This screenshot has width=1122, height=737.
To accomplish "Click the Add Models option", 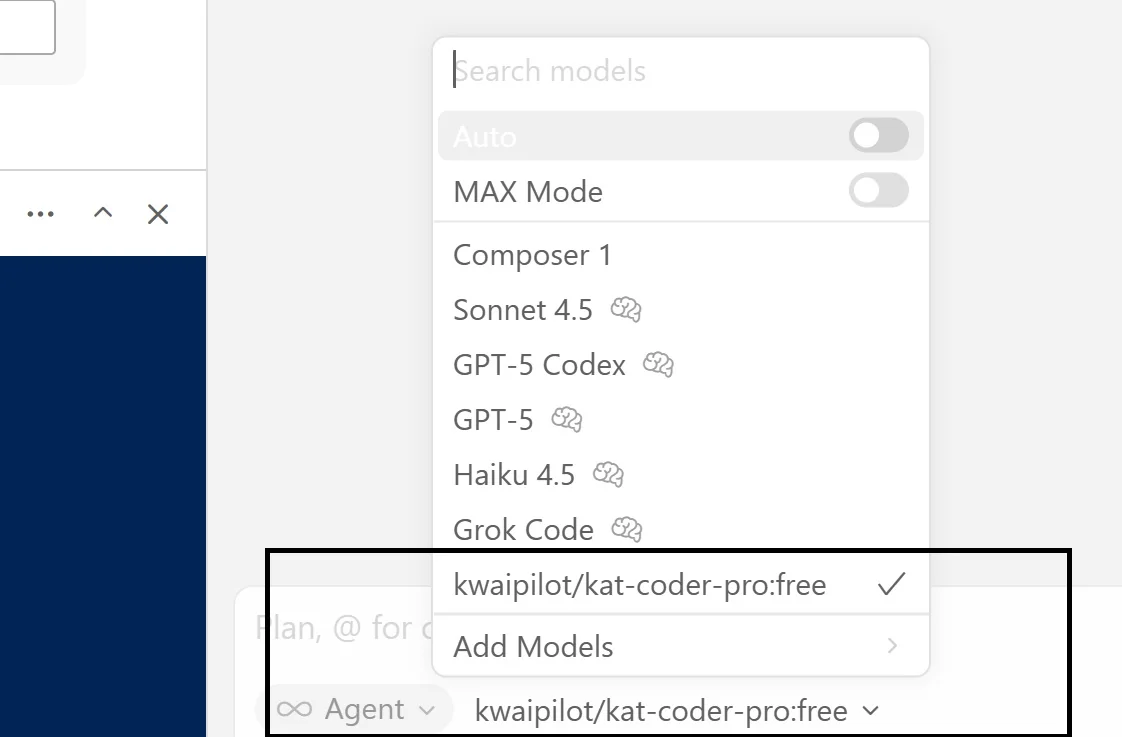I will point(534,646).
